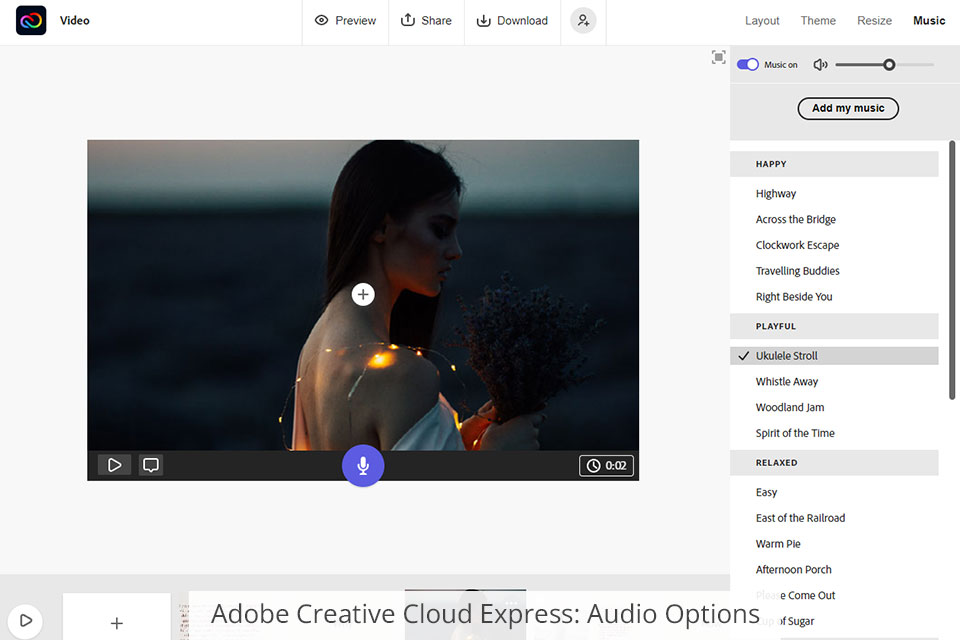Open the Layout tab
960x640 pixels.
tap(762, 20)
